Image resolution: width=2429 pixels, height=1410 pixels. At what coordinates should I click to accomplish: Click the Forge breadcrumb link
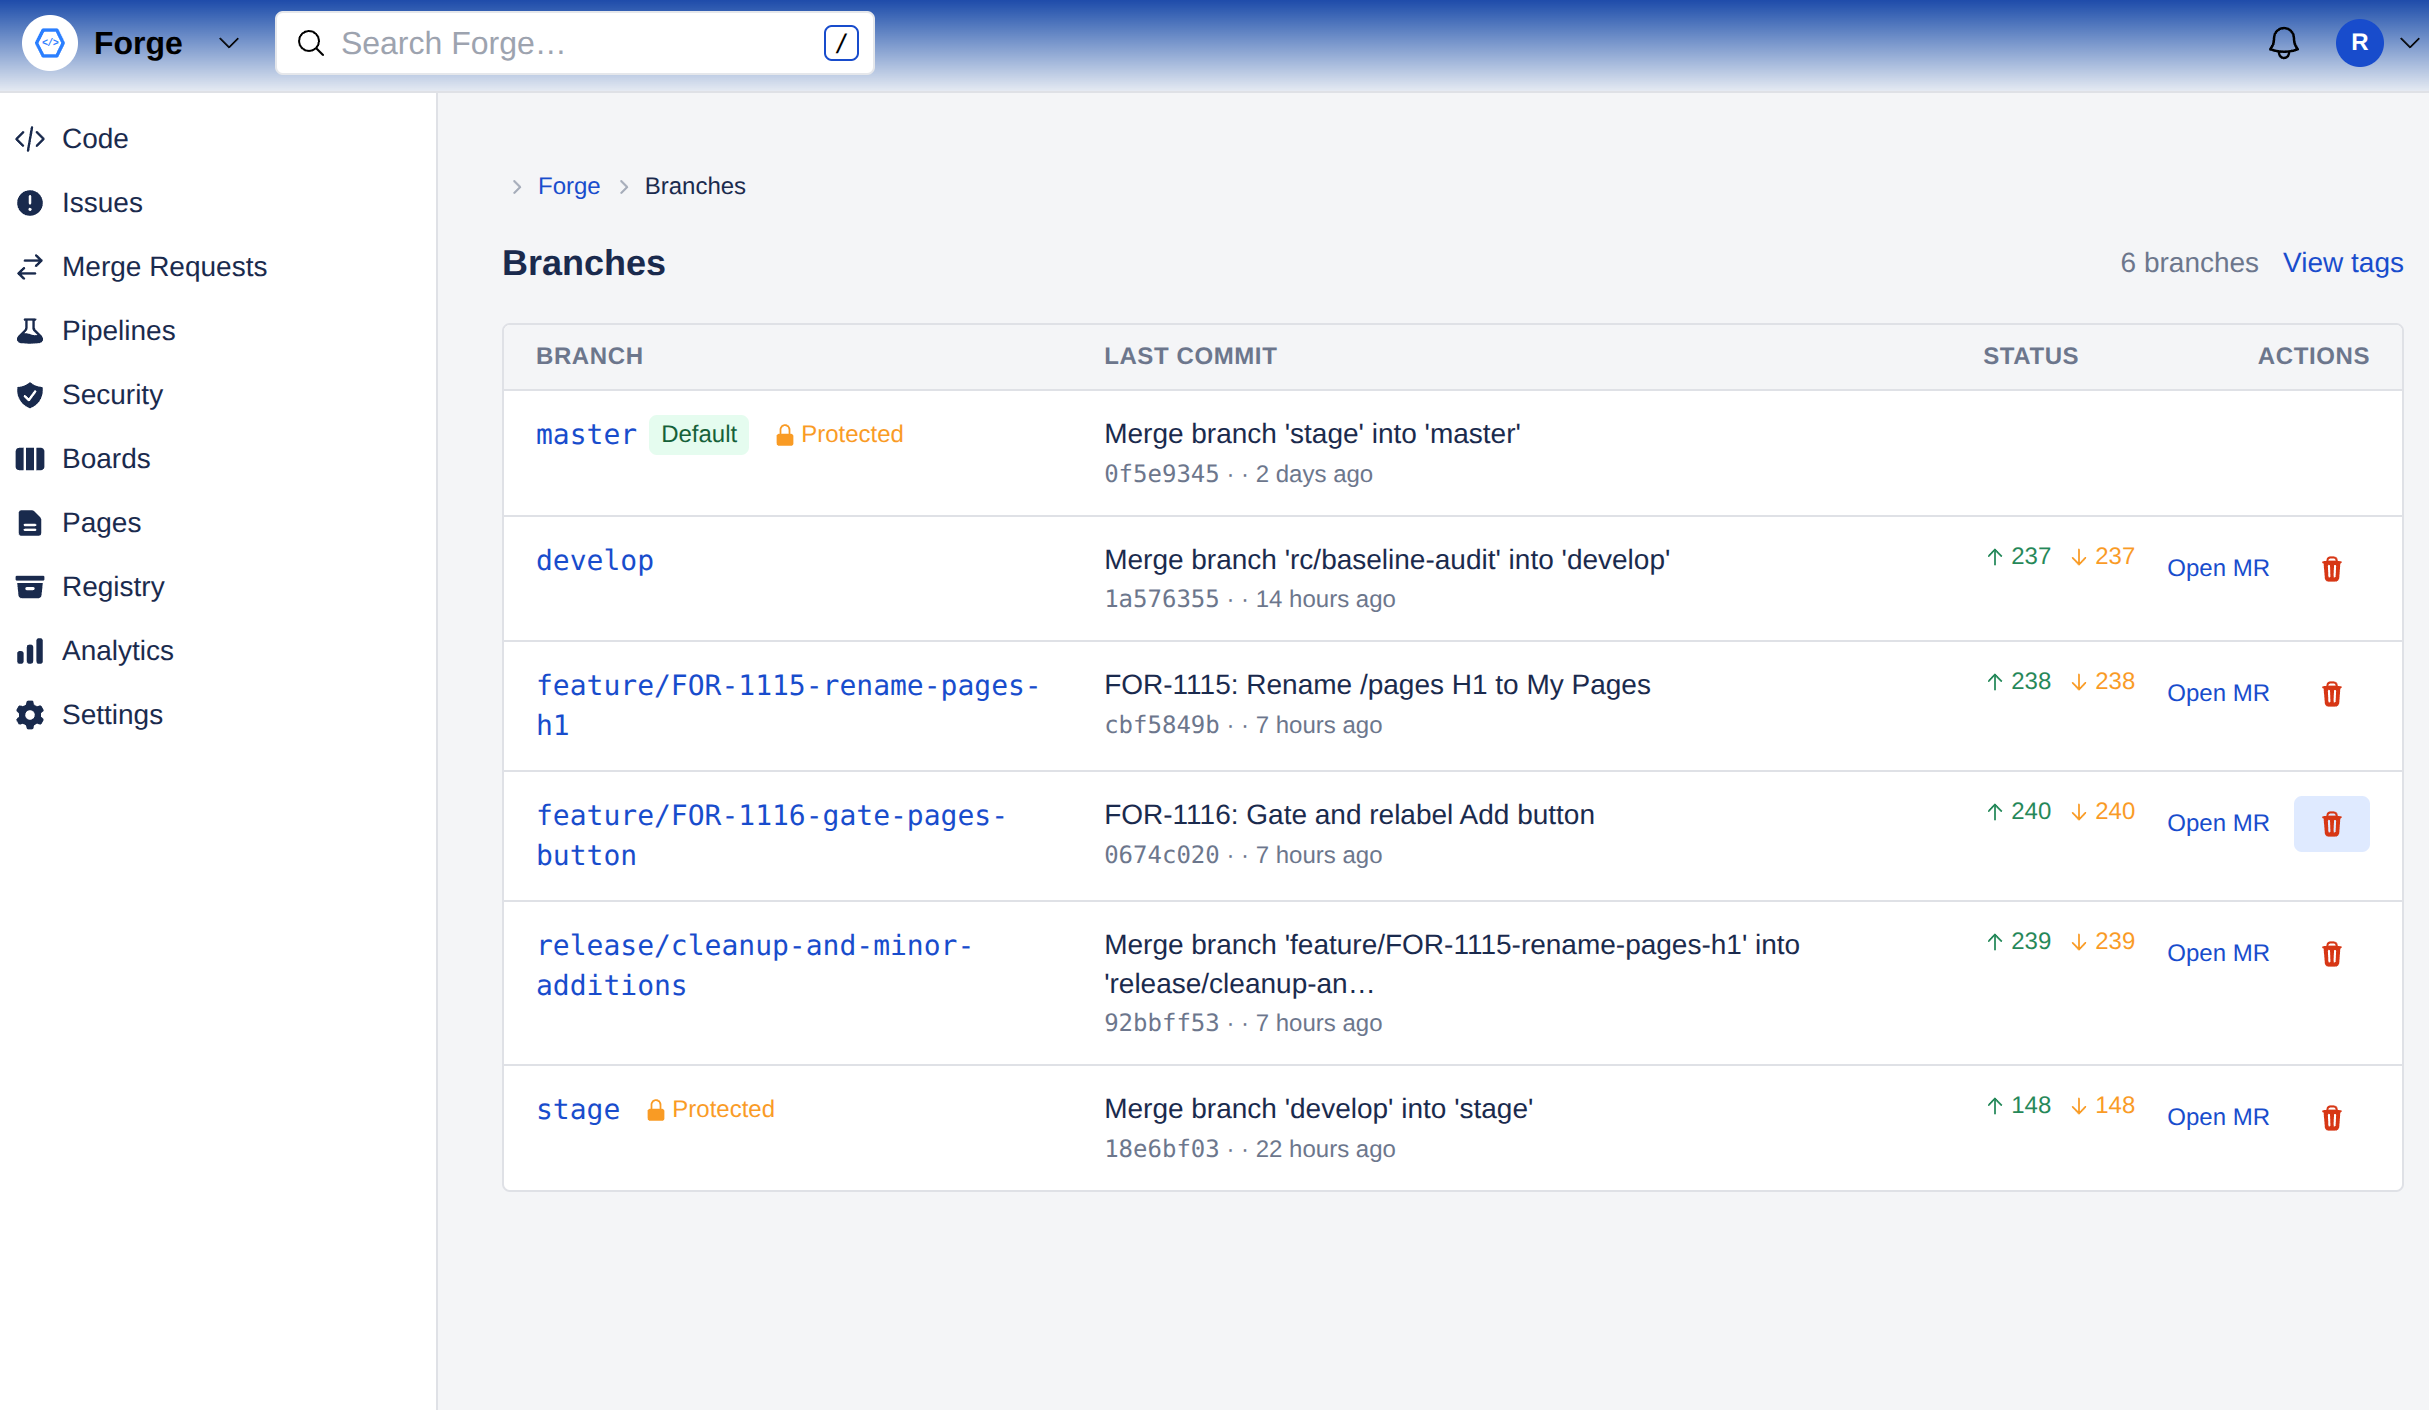tap(569, 186)
